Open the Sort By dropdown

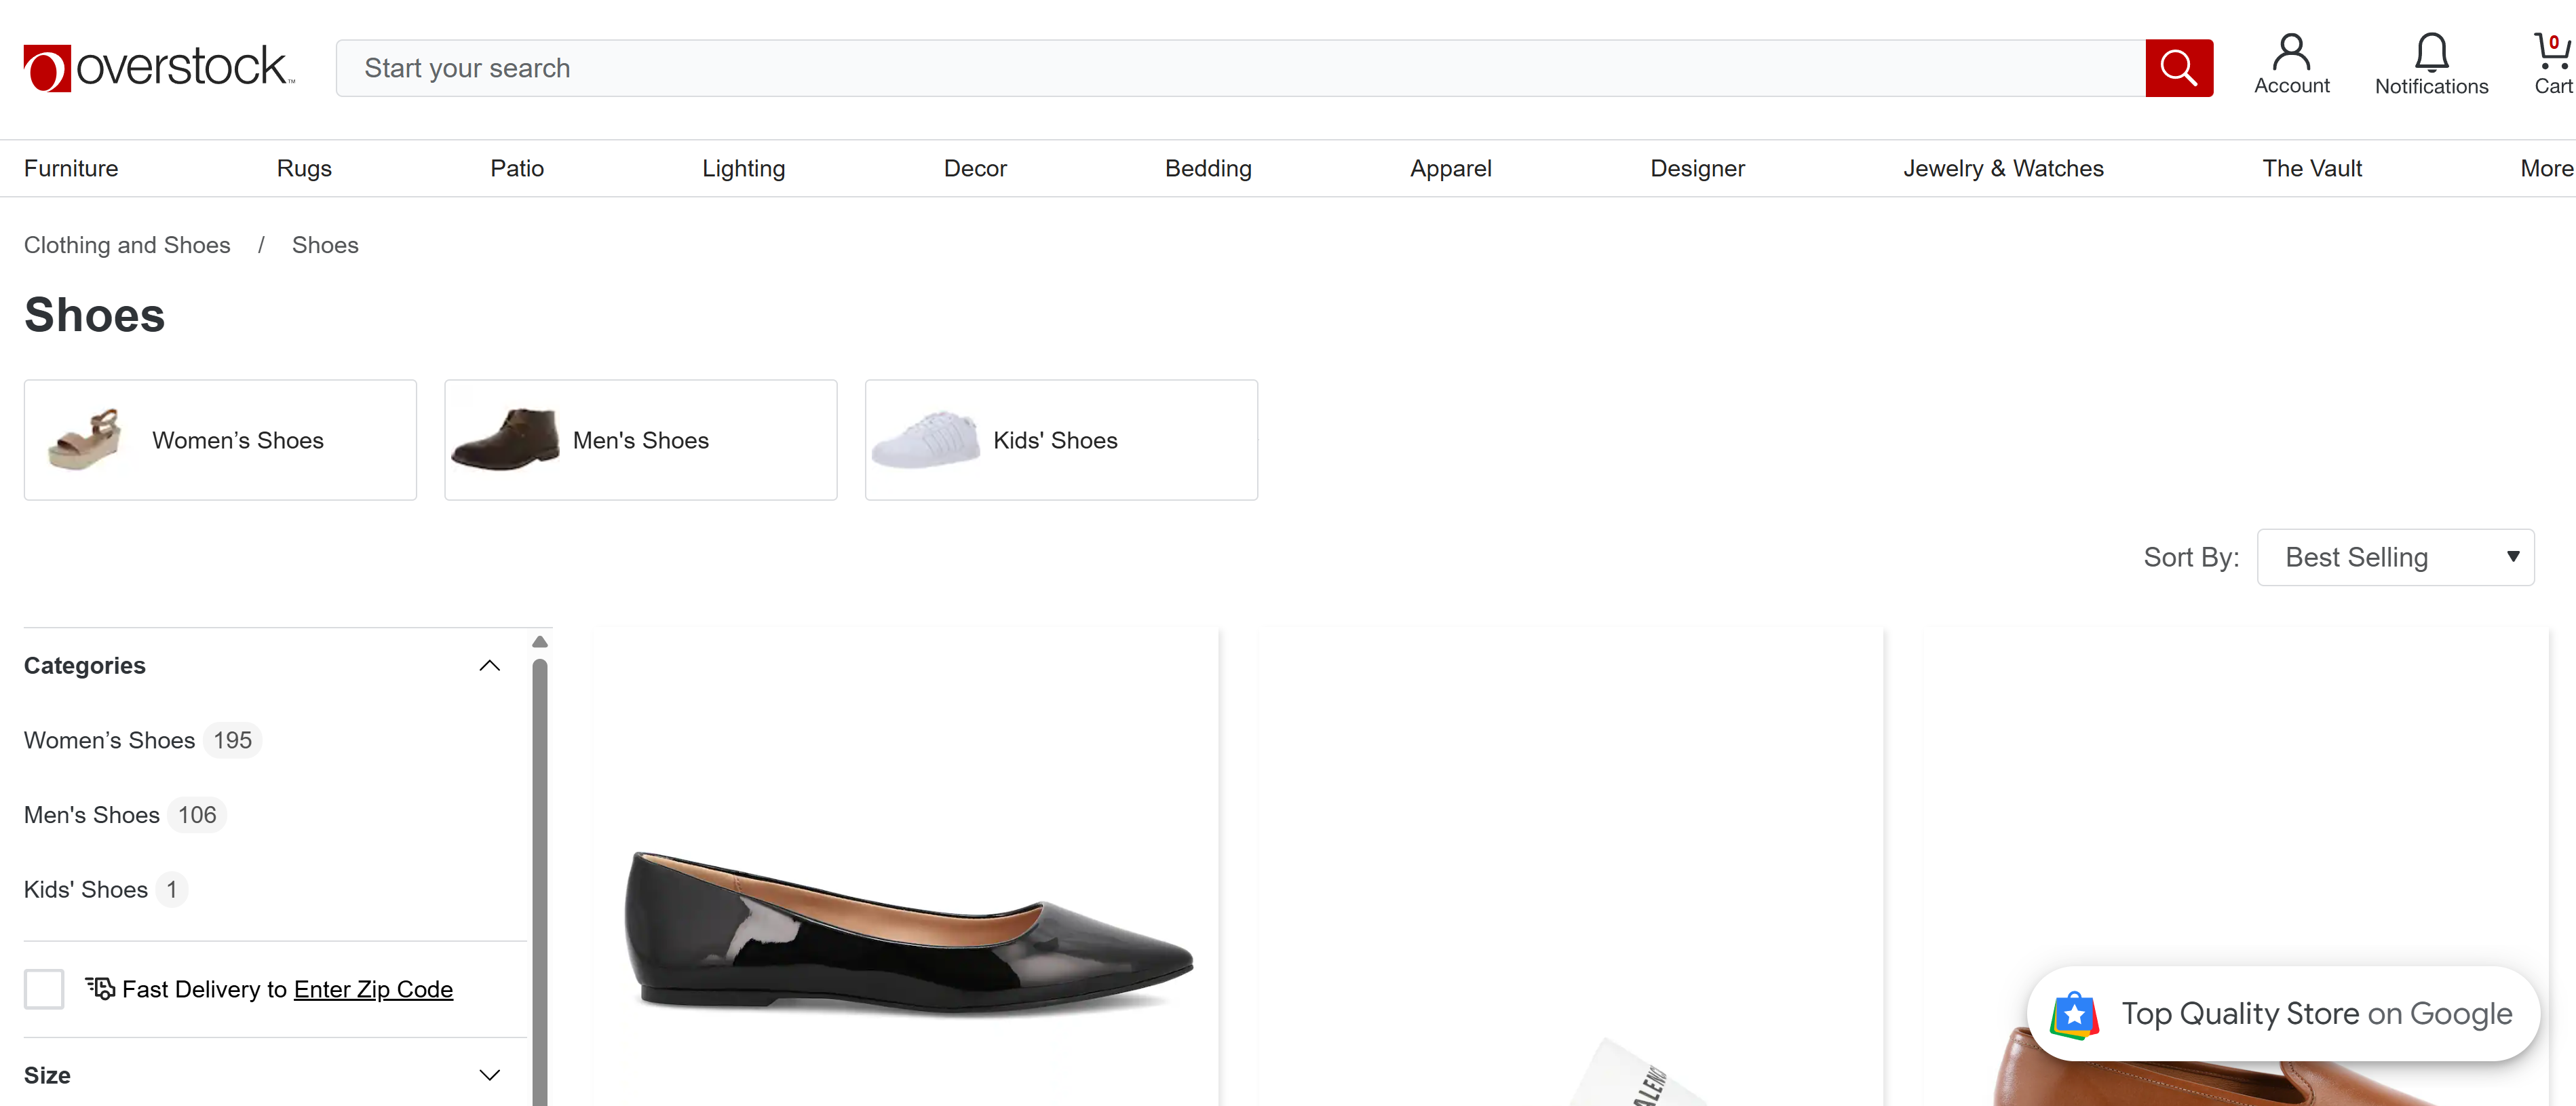2396,557
